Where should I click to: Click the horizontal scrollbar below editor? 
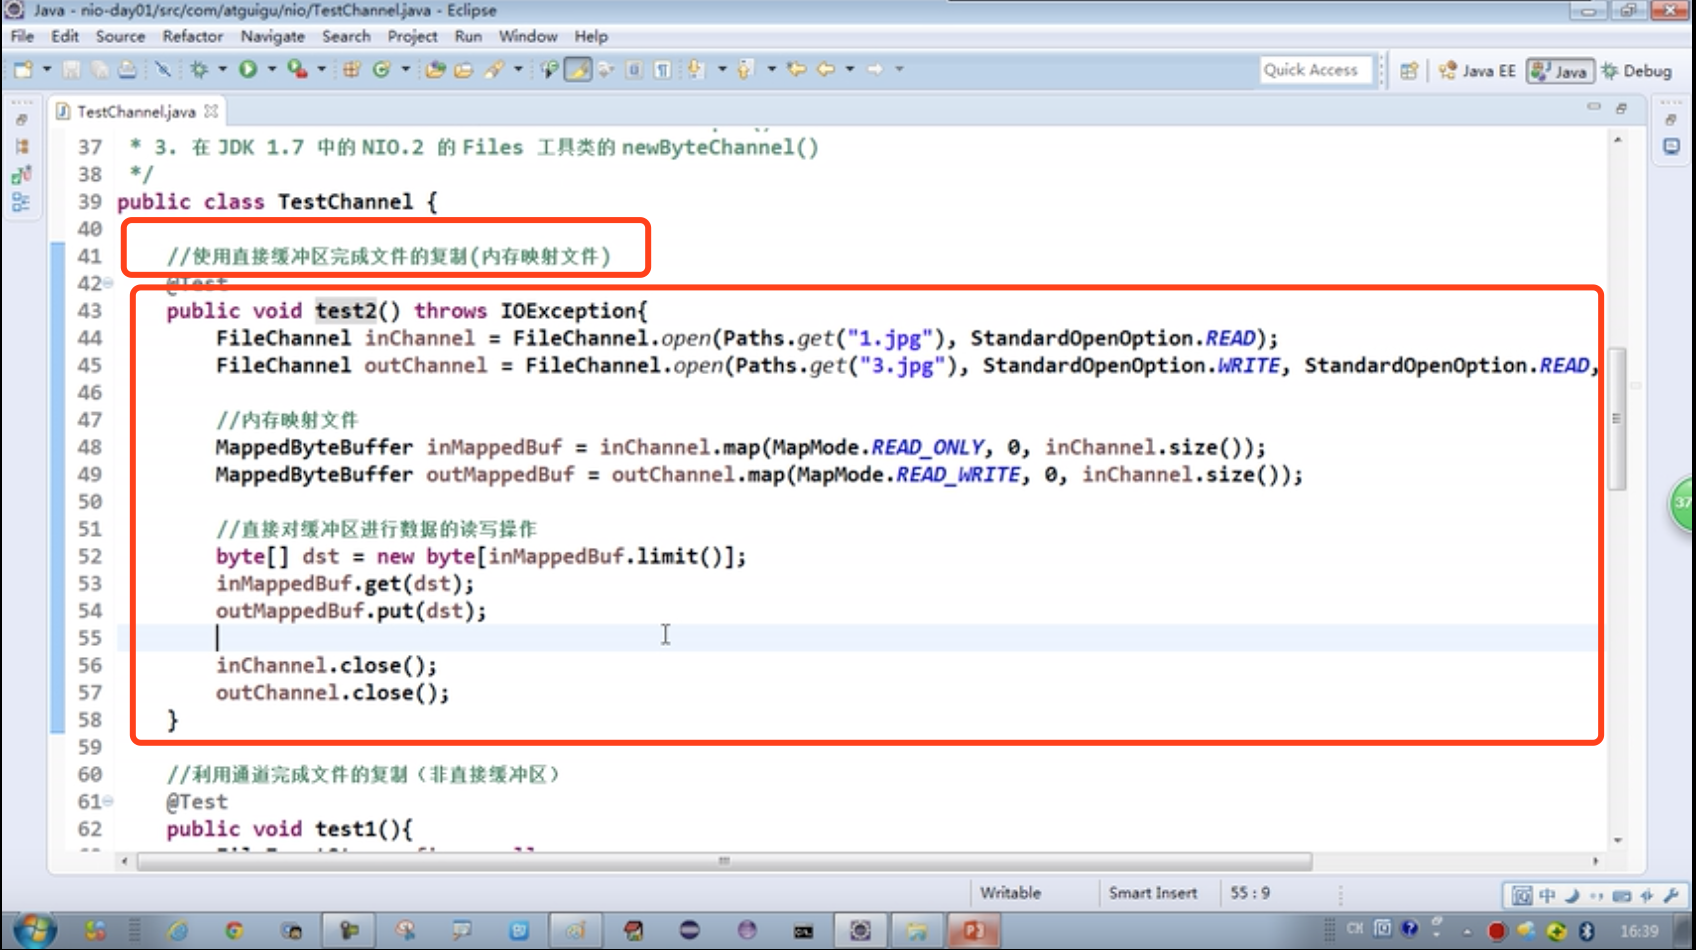click(x=724, y=861)
